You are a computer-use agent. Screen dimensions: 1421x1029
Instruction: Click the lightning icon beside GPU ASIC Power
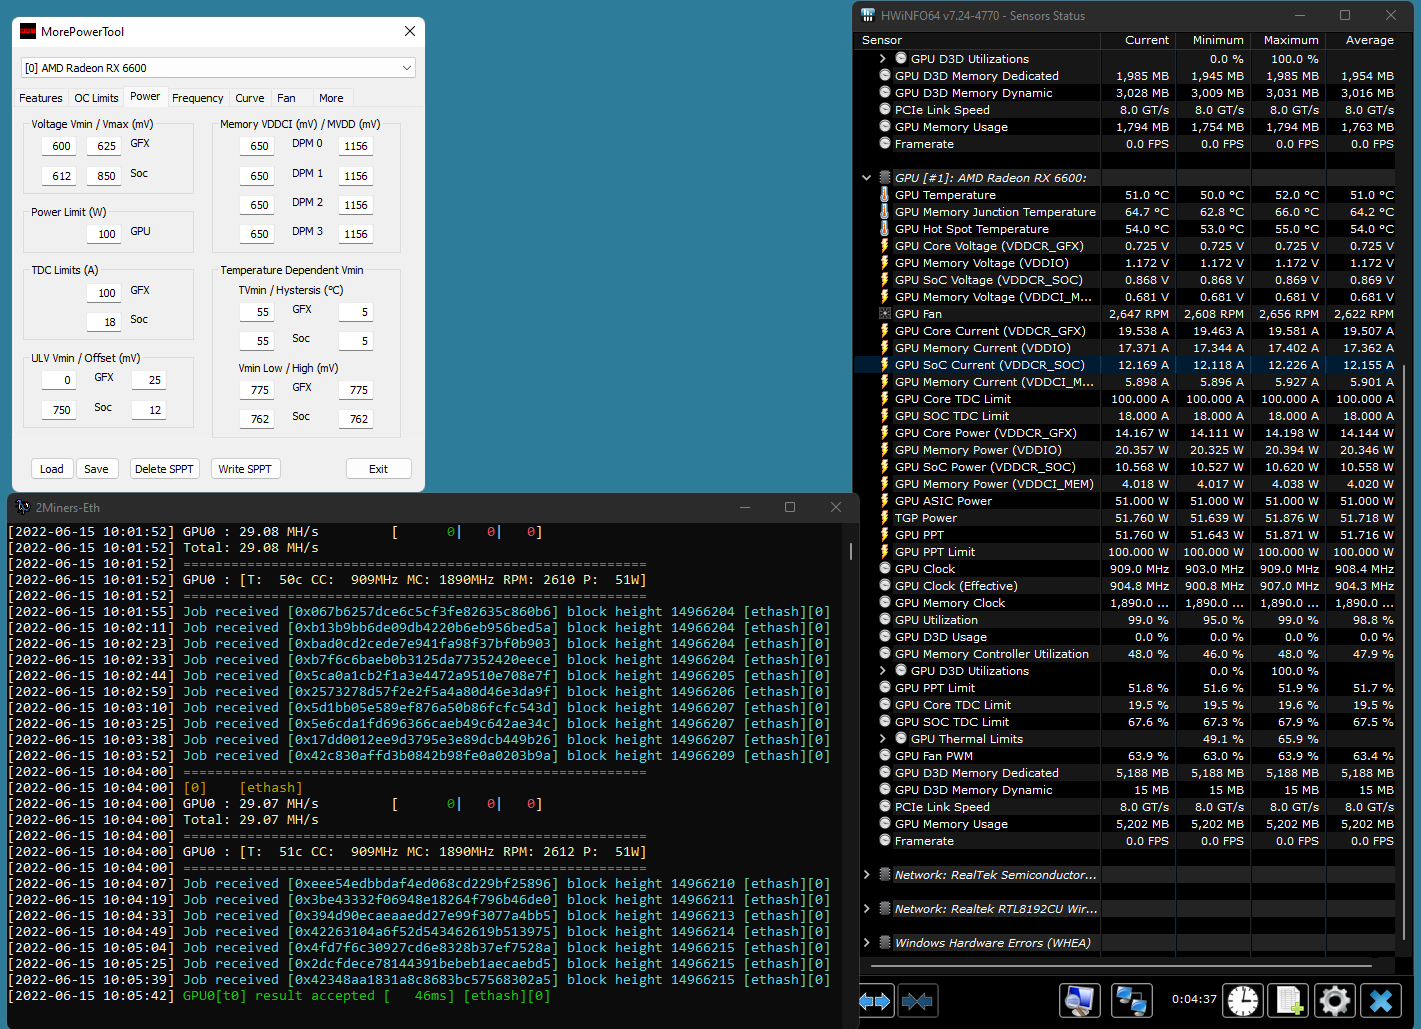coord(884,501)
